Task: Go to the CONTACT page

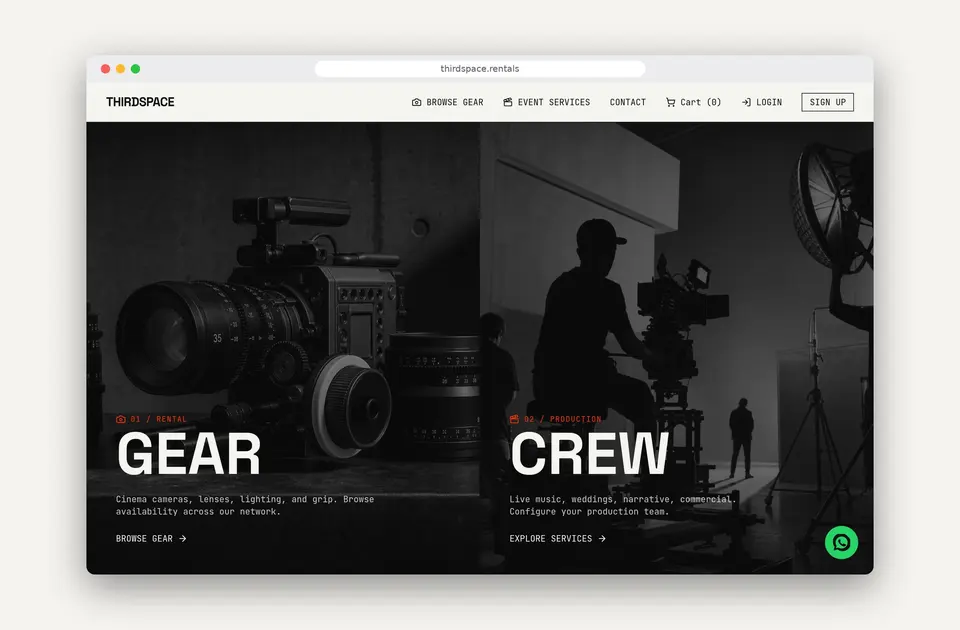Action: coord(628,102)
